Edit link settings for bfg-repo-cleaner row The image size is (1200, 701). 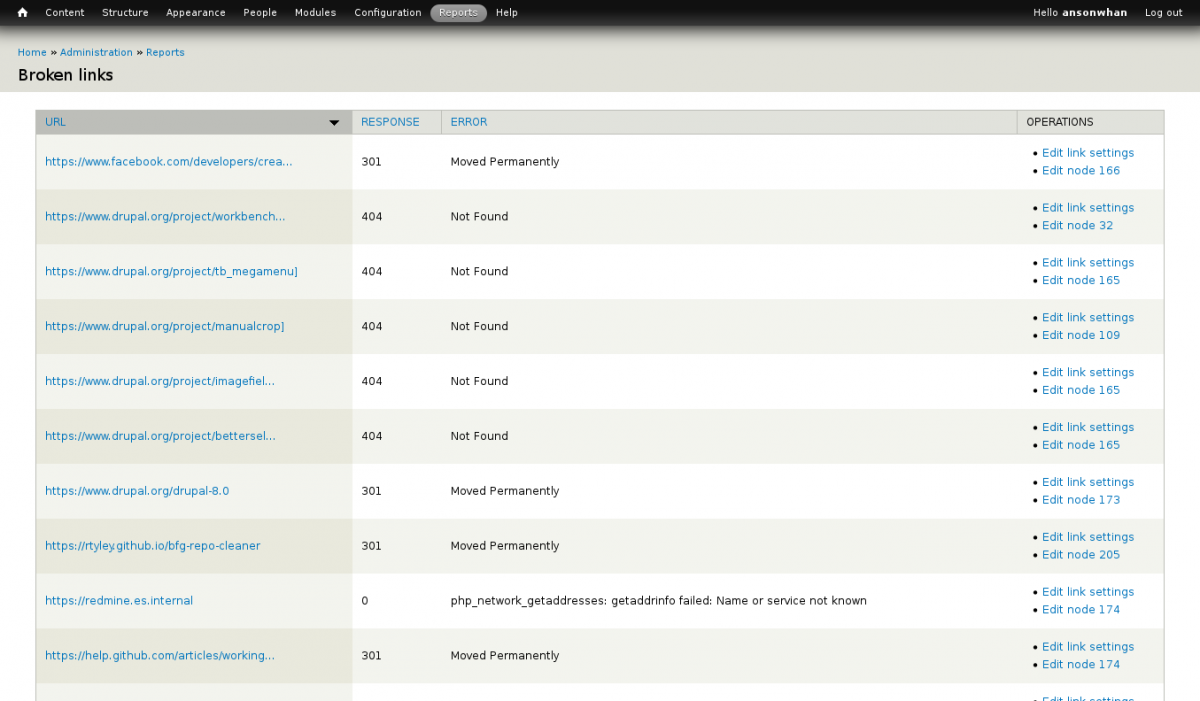click(1088, 538)
